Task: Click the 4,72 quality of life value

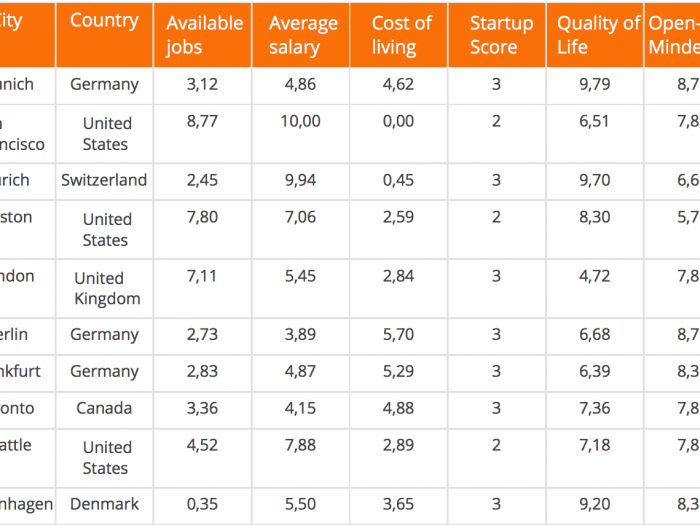Action: [596, 276]
